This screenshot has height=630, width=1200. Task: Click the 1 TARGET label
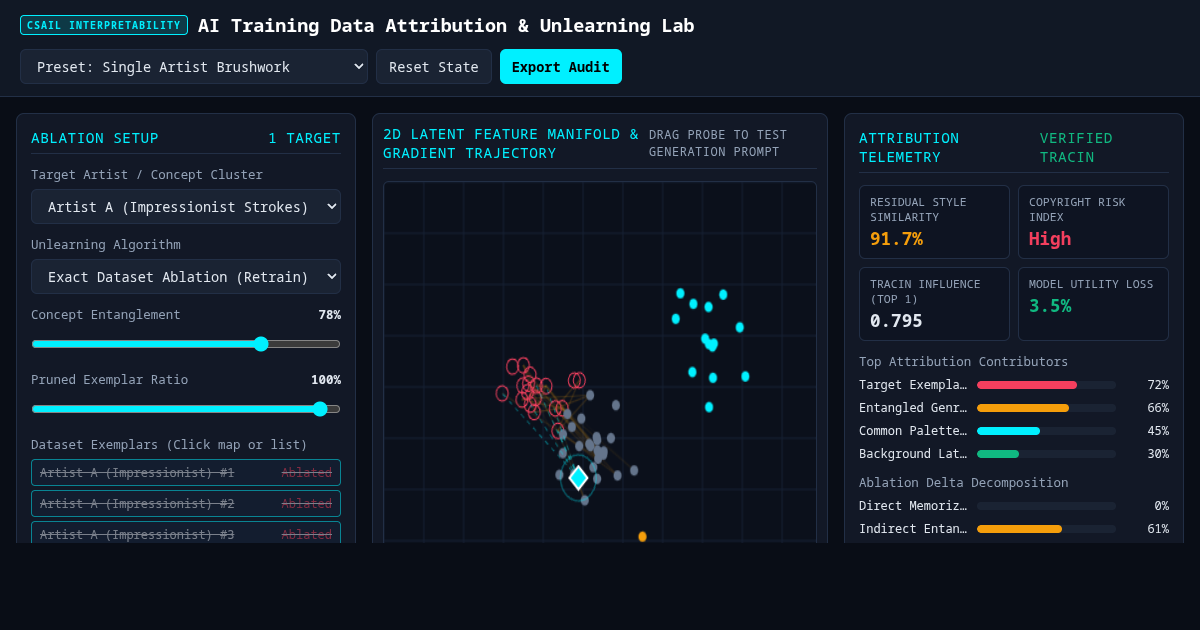pos(304,138)
